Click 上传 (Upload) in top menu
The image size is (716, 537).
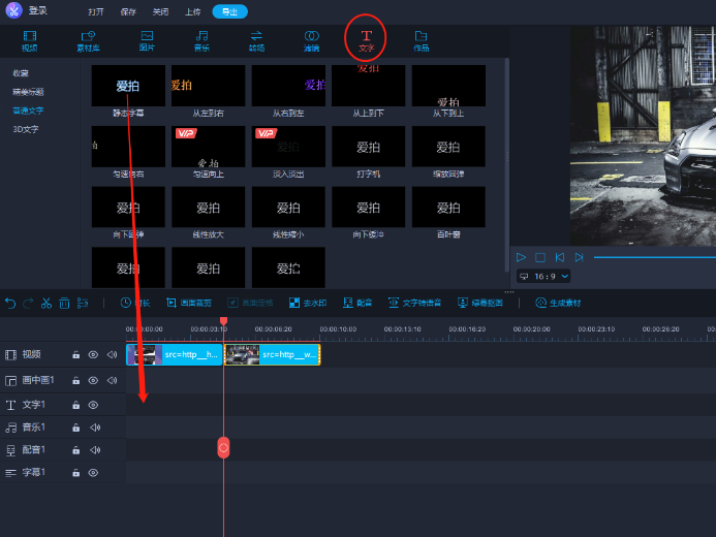pyautogui.click(x=193, y=12)
